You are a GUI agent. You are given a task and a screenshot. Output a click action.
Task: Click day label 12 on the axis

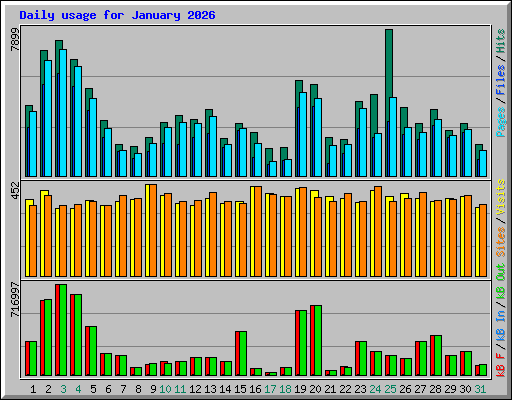(195, 389)
